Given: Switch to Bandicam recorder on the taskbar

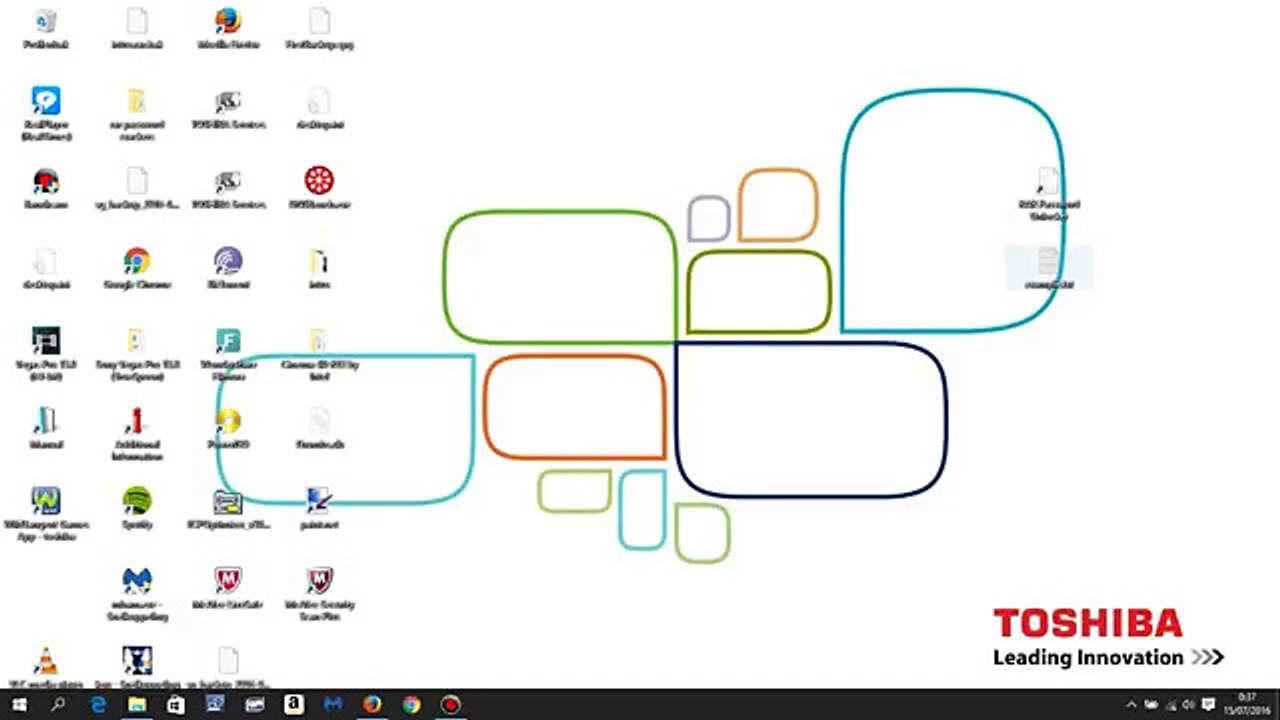Looking at the screenshot, I should (450, 705).
